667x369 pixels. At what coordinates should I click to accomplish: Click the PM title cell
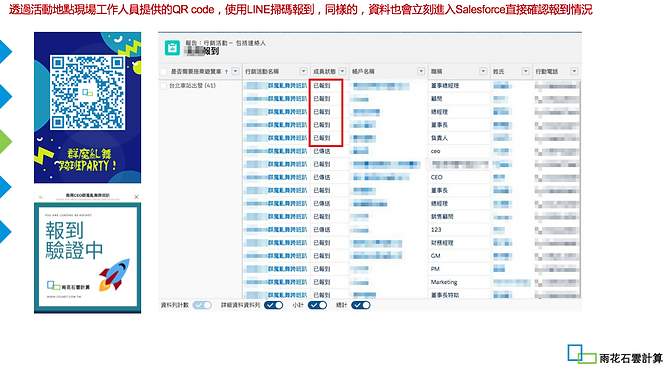[x=435, y=269]
